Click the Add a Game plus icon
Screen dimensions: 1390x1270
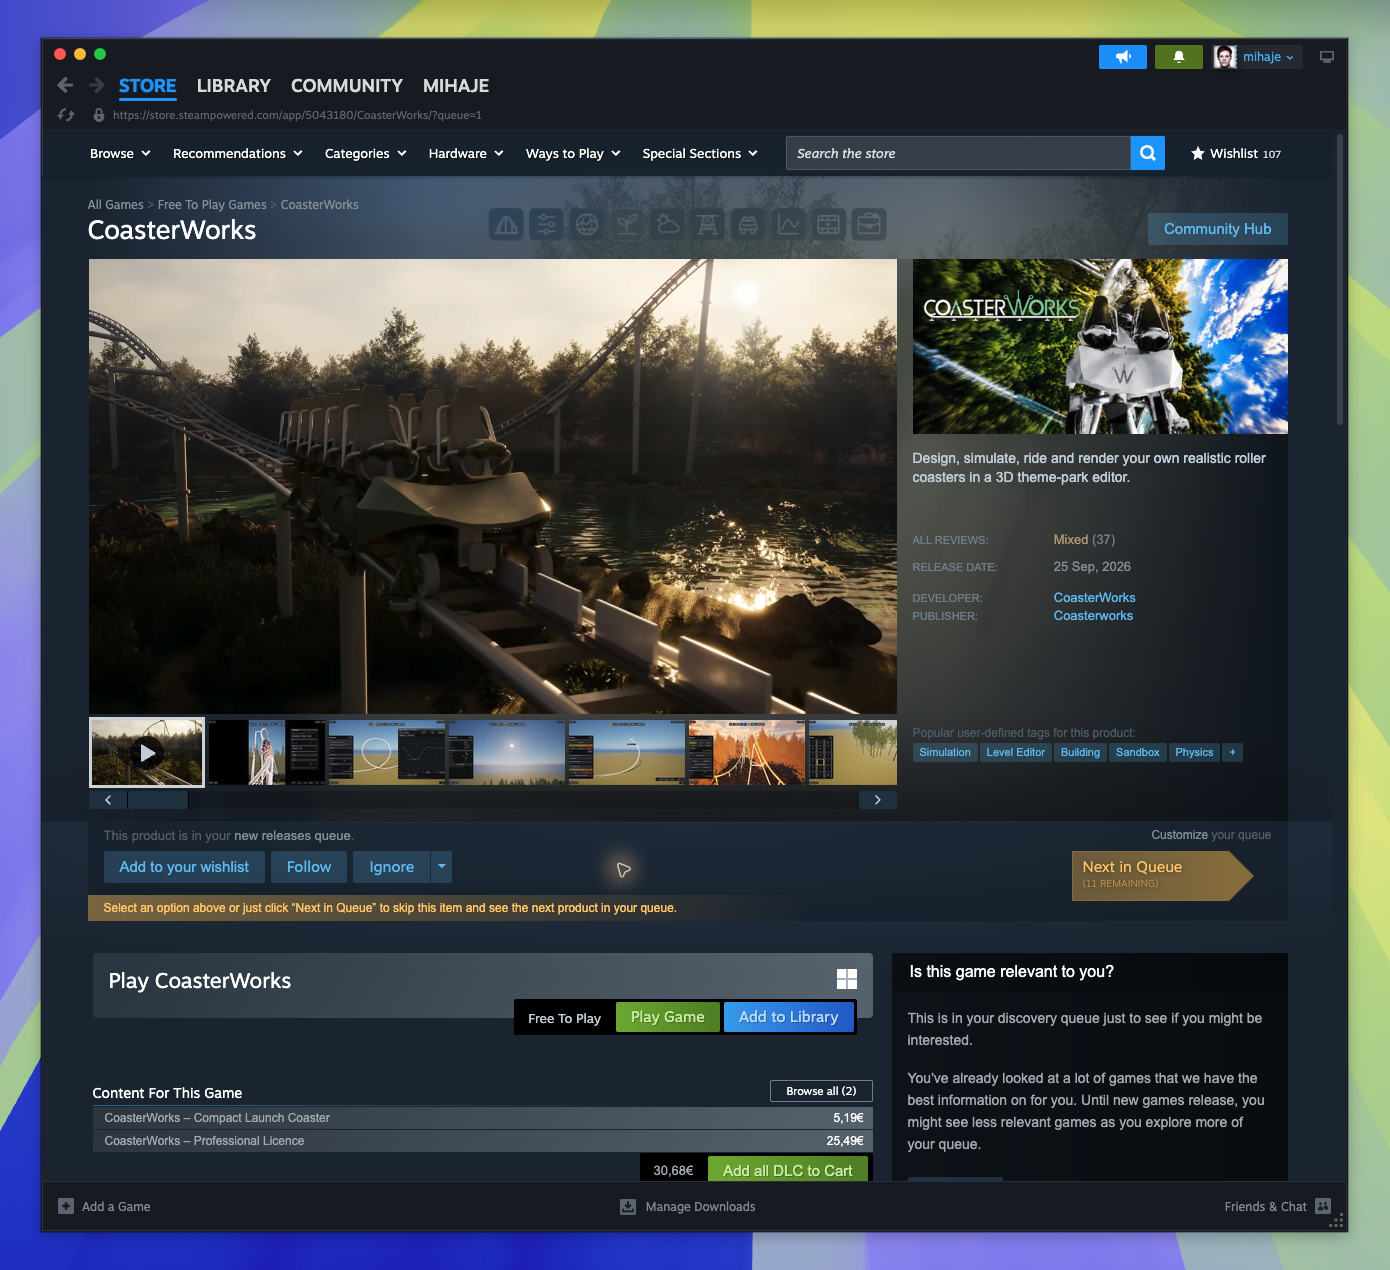point(66,1206)
